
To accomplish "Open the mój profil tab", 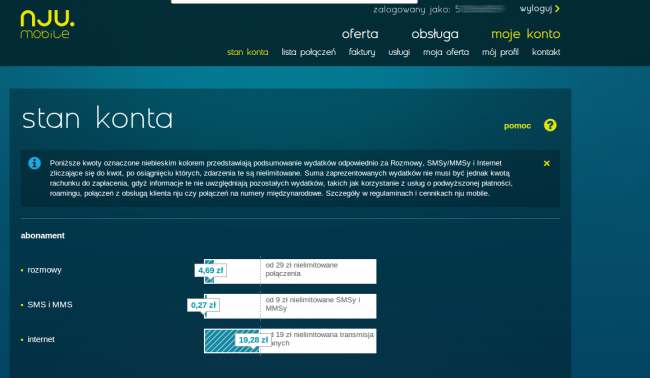I will pos(500,52).
